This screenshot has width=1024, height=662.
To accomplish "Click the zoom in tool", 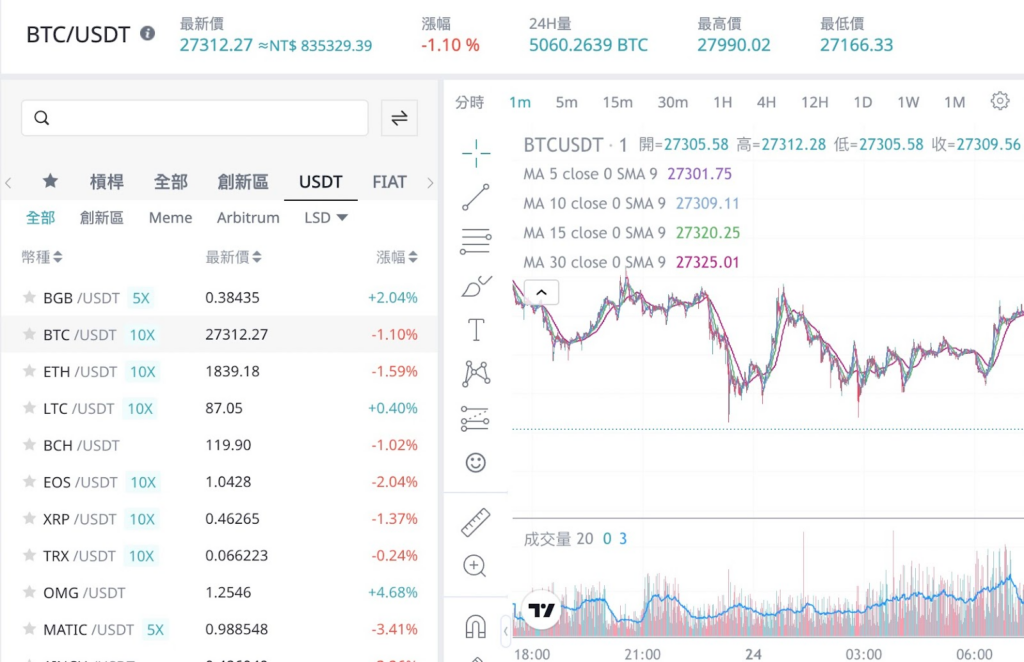I will [476, 566].
